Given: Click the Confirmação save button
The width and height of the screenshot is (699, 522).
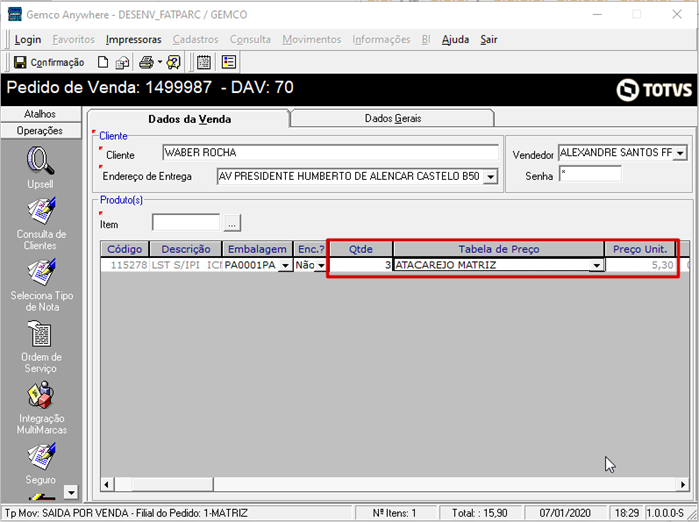Looking at the screenshot, I should [x=49, y=62].
